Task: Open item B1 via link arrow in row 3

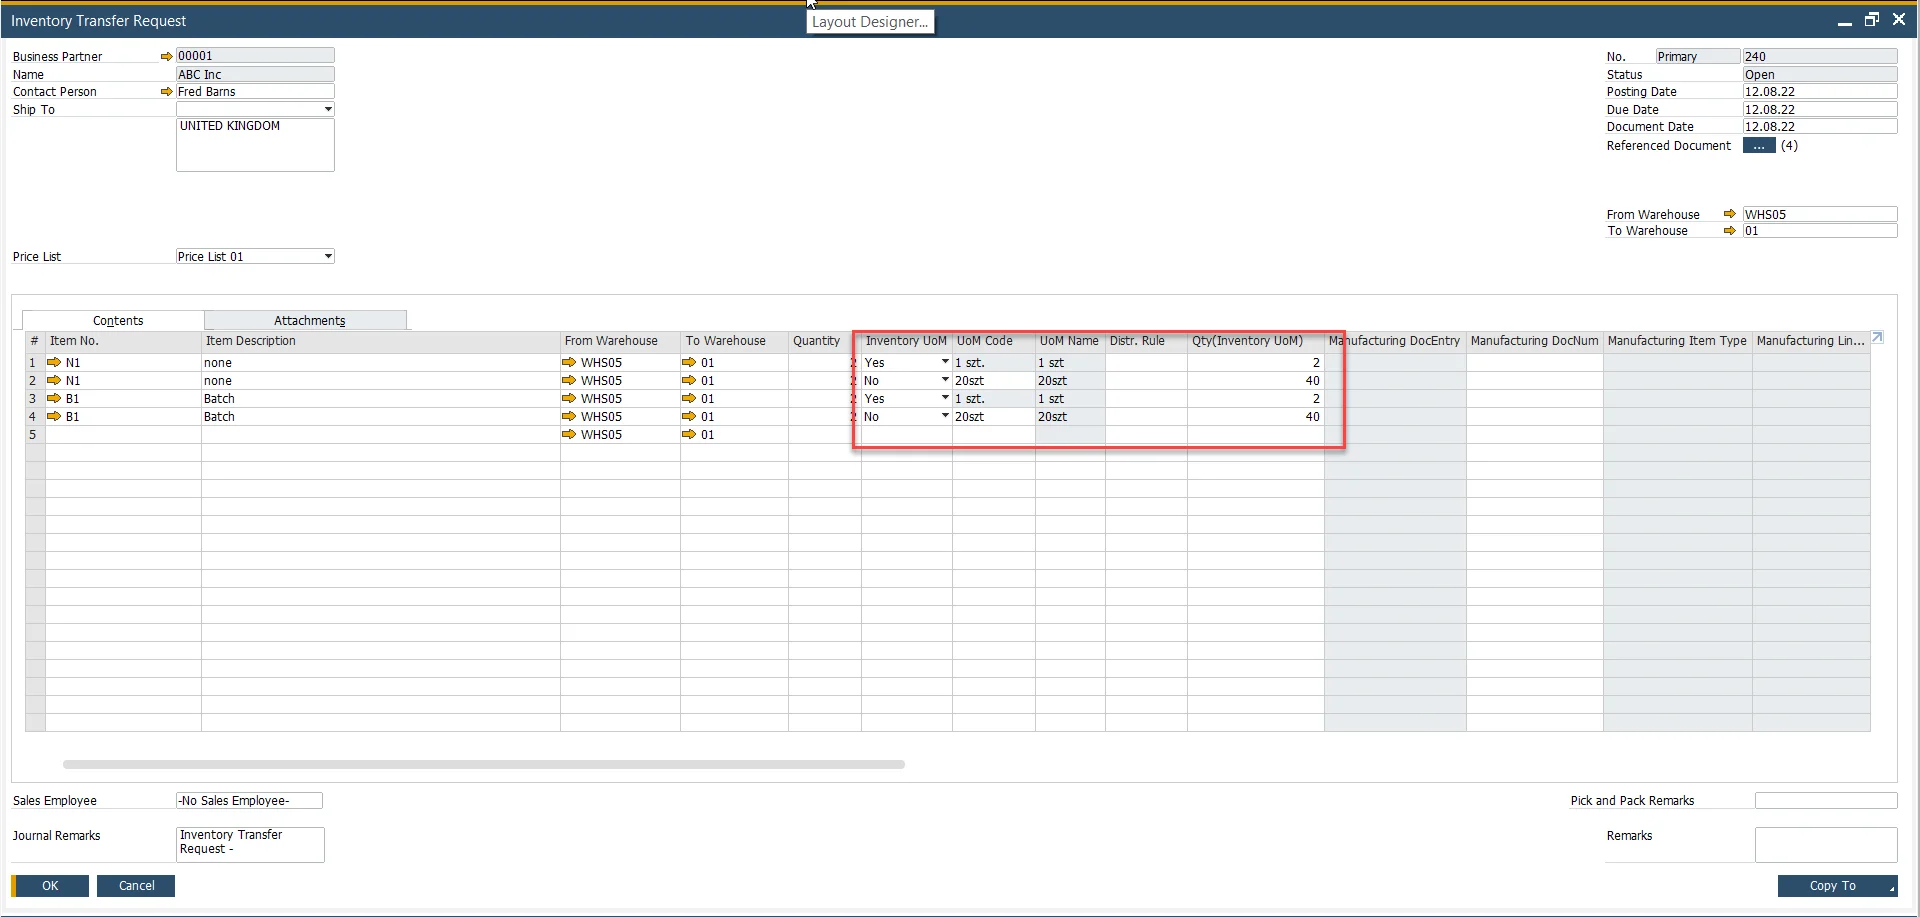Action: (x=55, y=398)
